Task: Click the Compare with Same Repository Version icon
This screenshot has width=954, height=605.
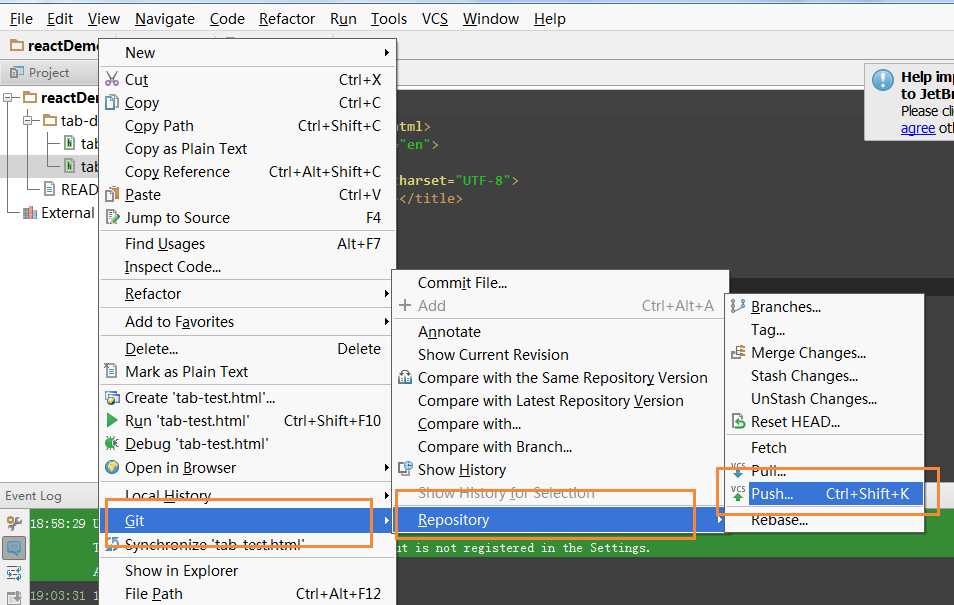Action: (405, 377)
